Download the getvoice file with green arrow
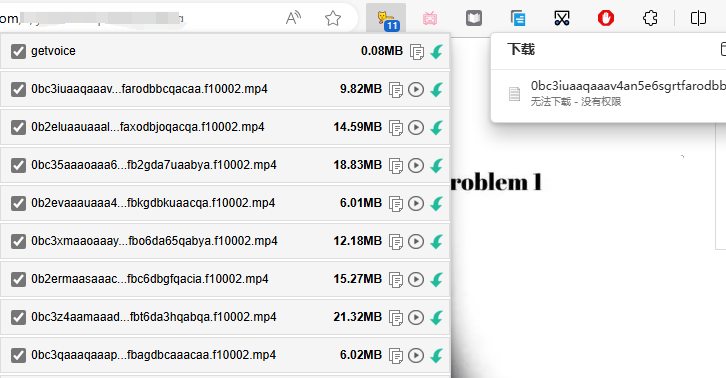The height and width of the screenshot is (378, 726). pos(437,51)
